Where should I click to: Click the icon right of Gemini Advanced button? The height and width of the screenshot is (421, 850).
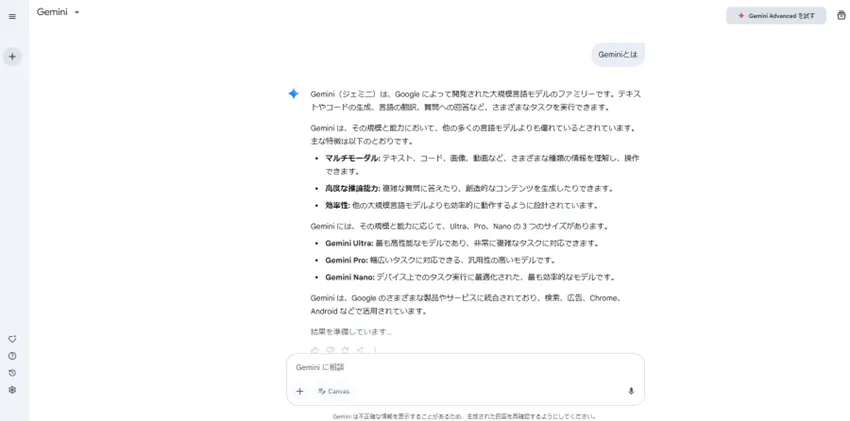(x=841, y=16)
